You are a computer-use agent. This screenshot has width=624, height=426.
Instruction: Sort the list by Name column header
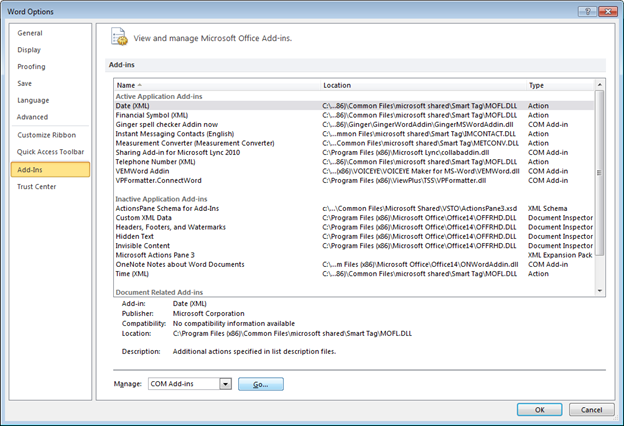point(126,86)
